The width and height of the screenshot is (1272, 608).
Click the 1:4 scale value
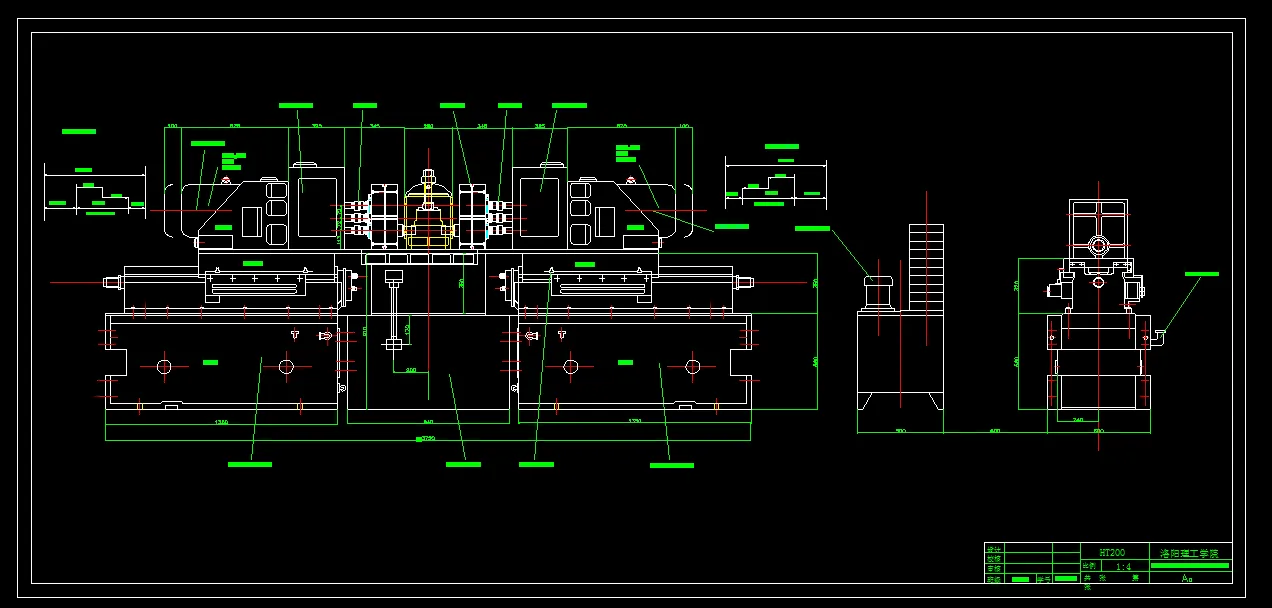1123,566
